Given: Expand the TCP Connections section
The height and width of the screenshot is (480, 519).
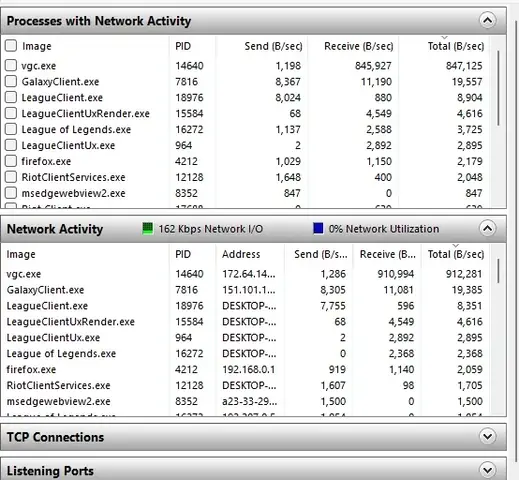Looking at the screenshot, I should pyautogui.click(x=487, y=437).
